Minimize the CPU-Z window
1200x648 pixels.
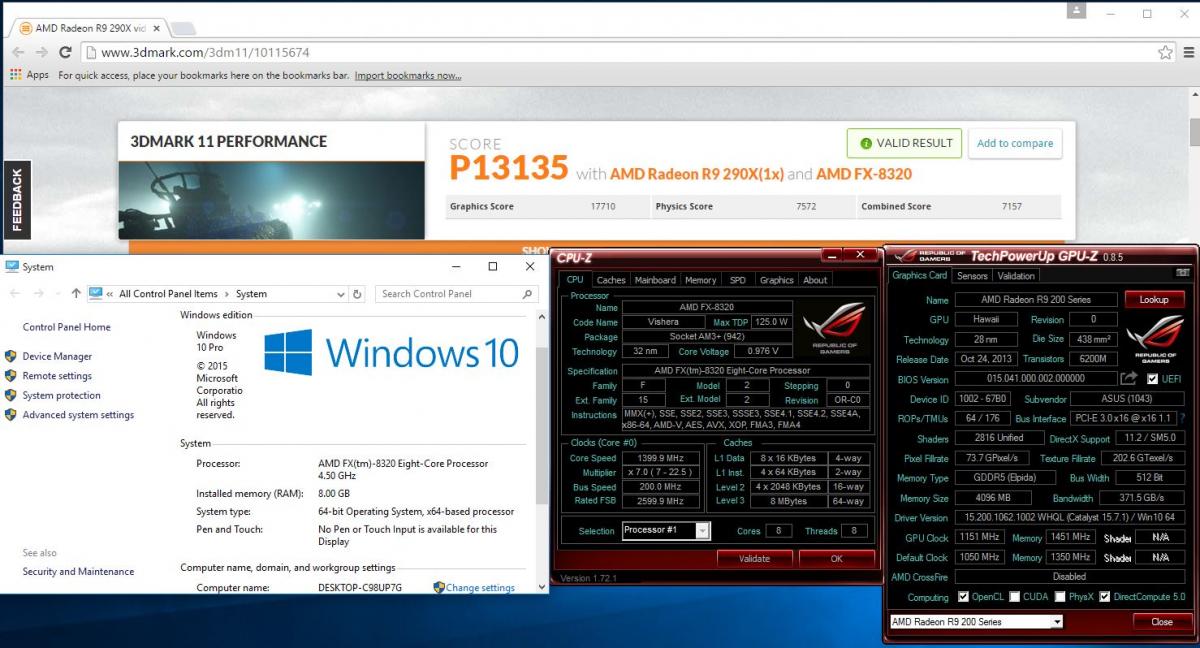click(x=834, y=255)
